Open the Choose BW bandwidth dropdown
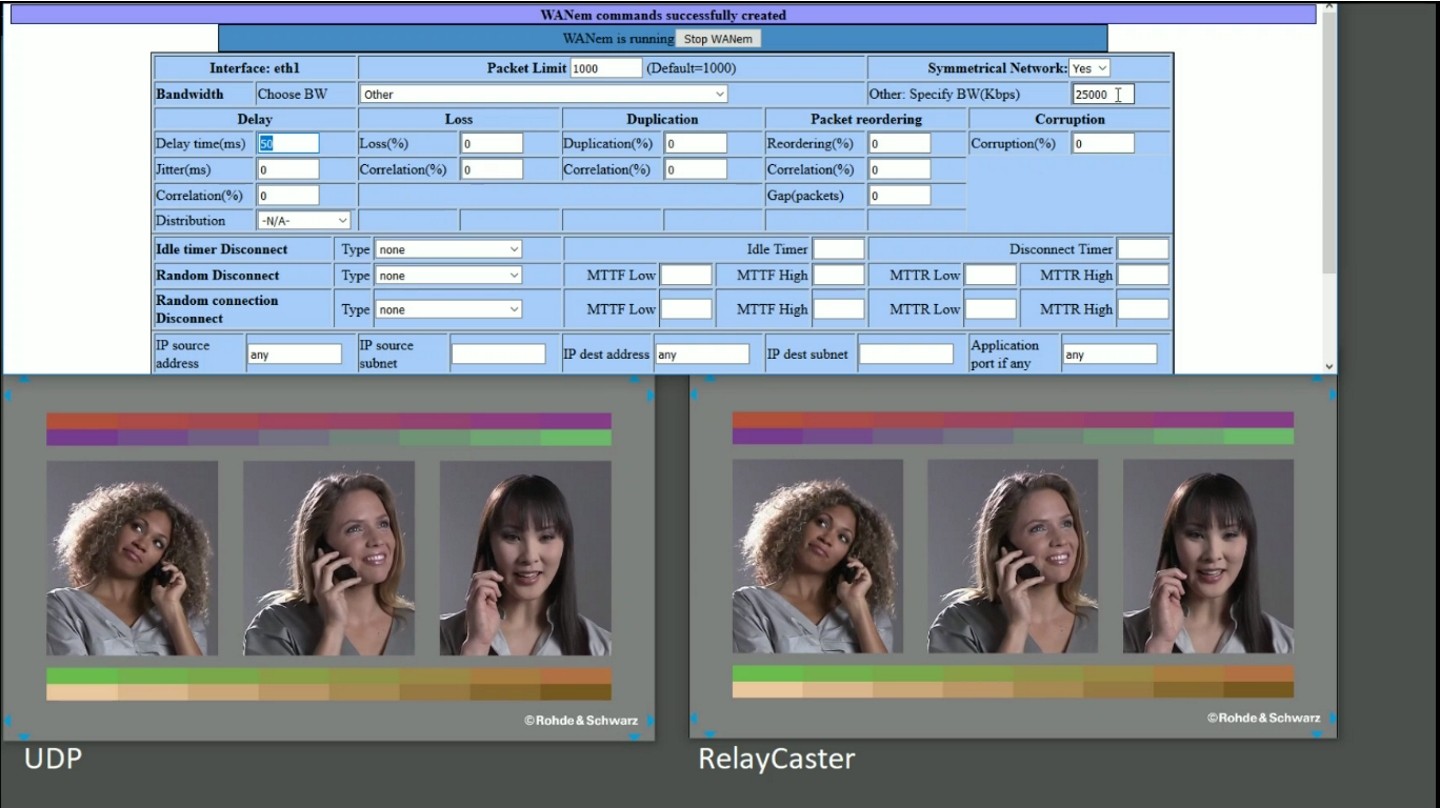The height and width of the screenshot is (810, 1440). point(543,94)
